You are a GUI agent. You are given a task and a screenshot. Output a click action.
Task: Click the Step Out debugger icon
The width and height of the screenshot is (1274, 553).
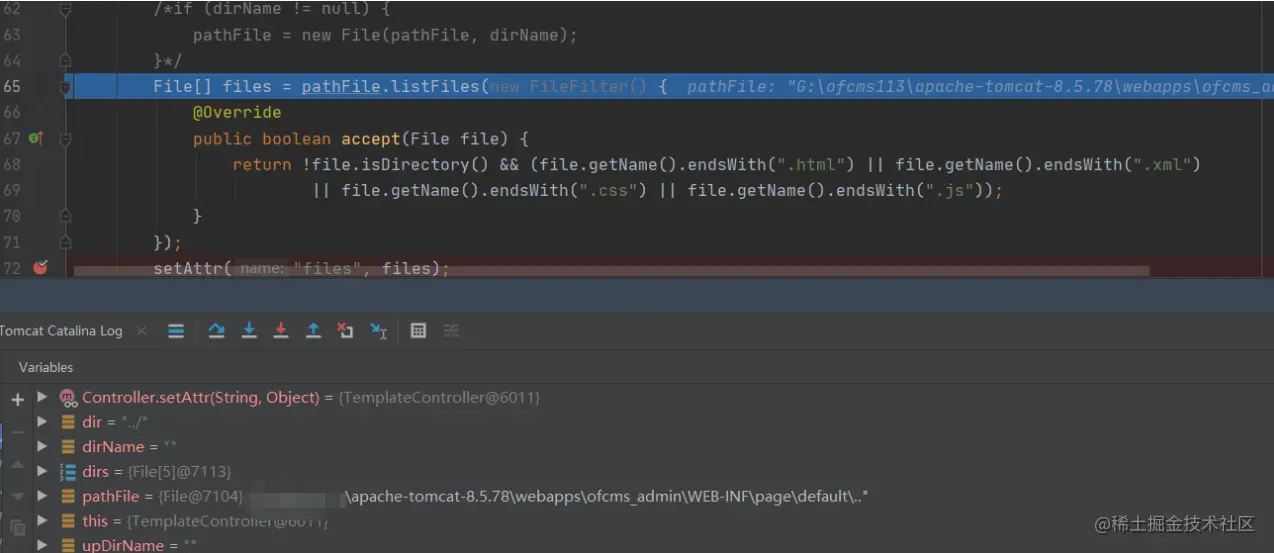313,331
